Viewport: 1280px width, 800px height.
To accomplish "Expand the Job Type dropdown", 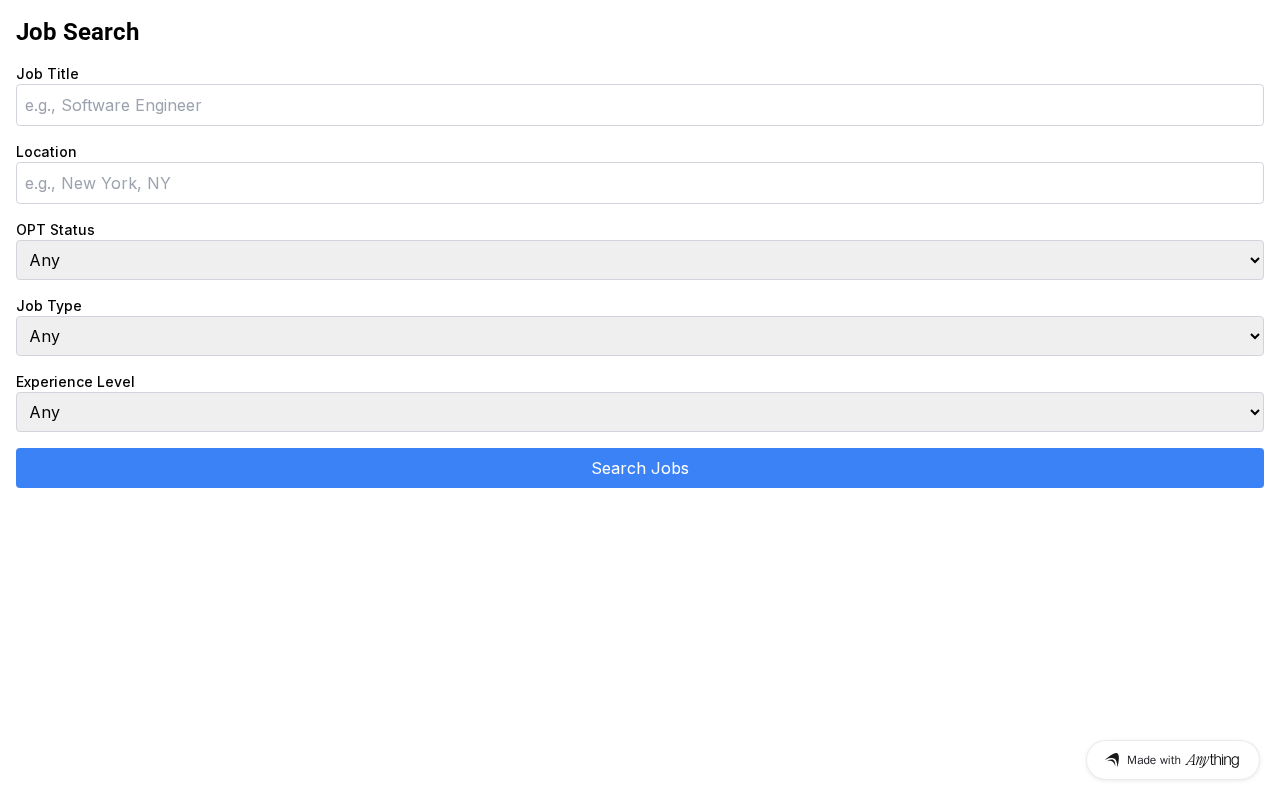I will click(x=640, y=336).
